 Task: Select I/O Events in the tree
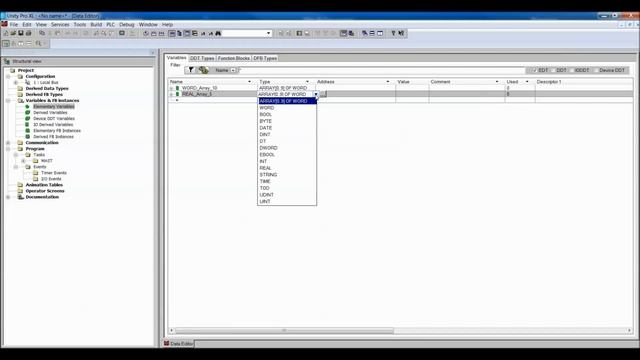[x=51, y=179]
